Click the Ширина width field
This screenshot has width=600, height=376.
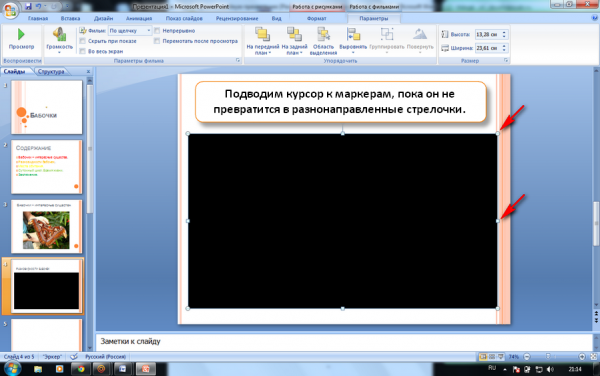click(x=488, y=48)
